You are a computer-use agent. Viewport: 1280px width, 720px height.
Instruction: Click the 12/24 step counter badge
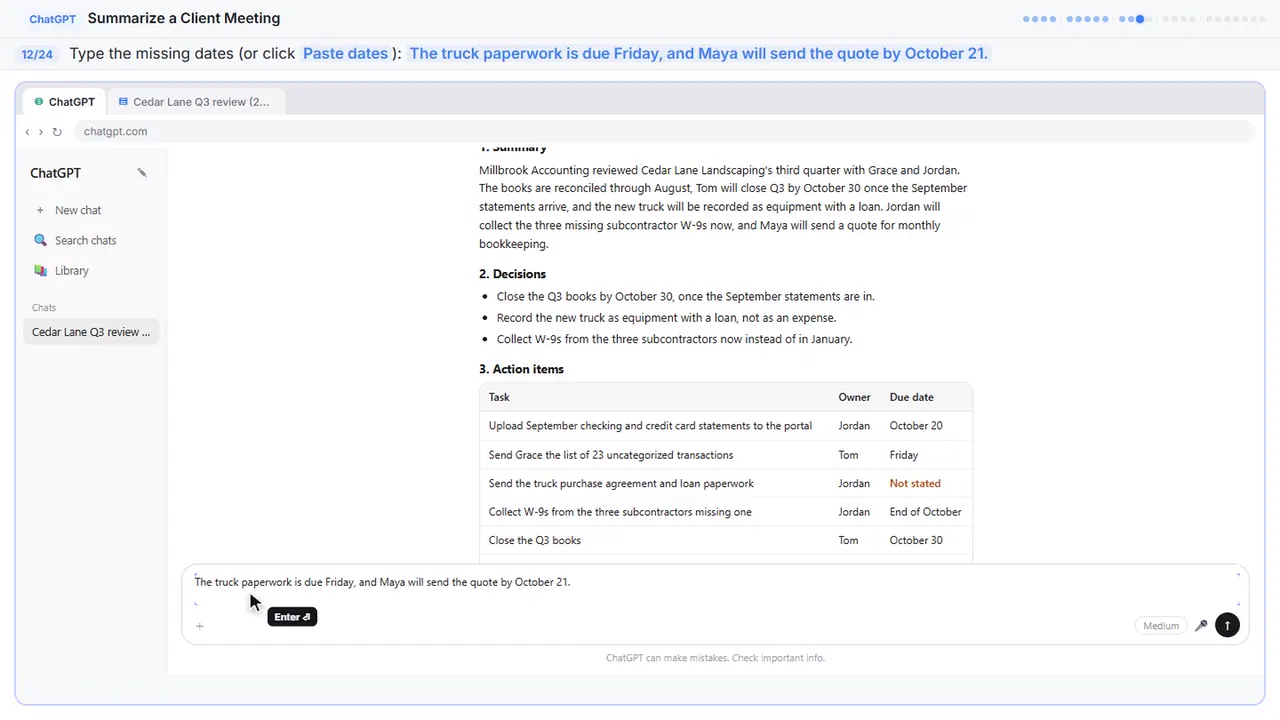tap(37, 54)
